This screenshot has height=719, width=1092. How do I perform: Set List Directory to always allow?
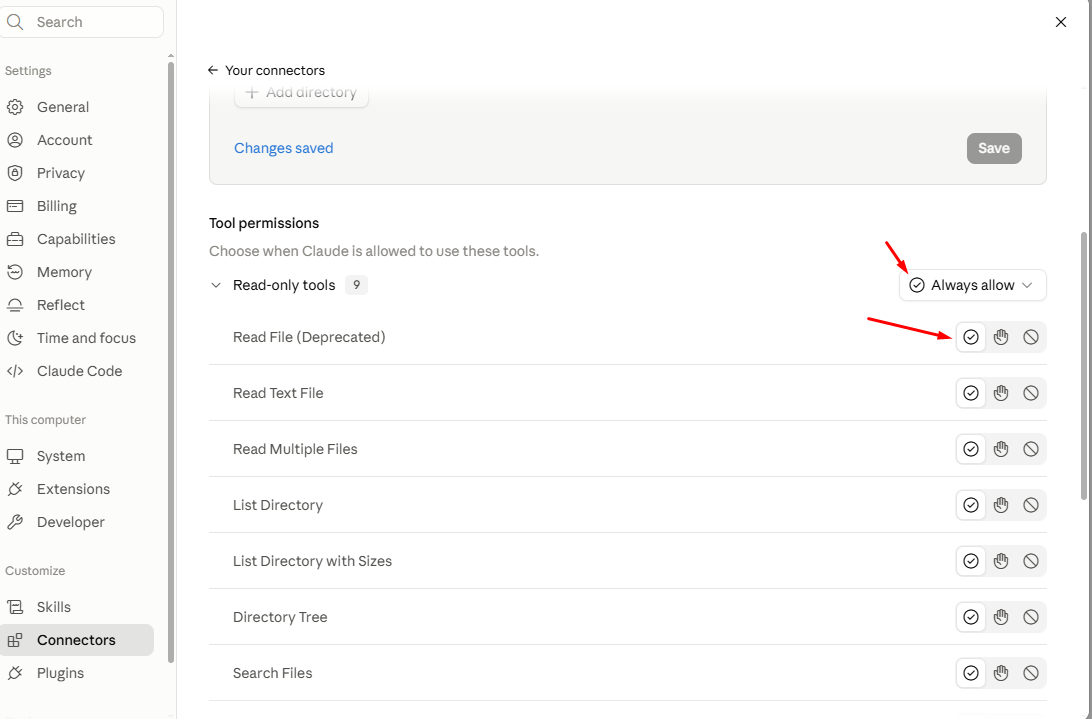pyautogui.click(x=971, y=505)
